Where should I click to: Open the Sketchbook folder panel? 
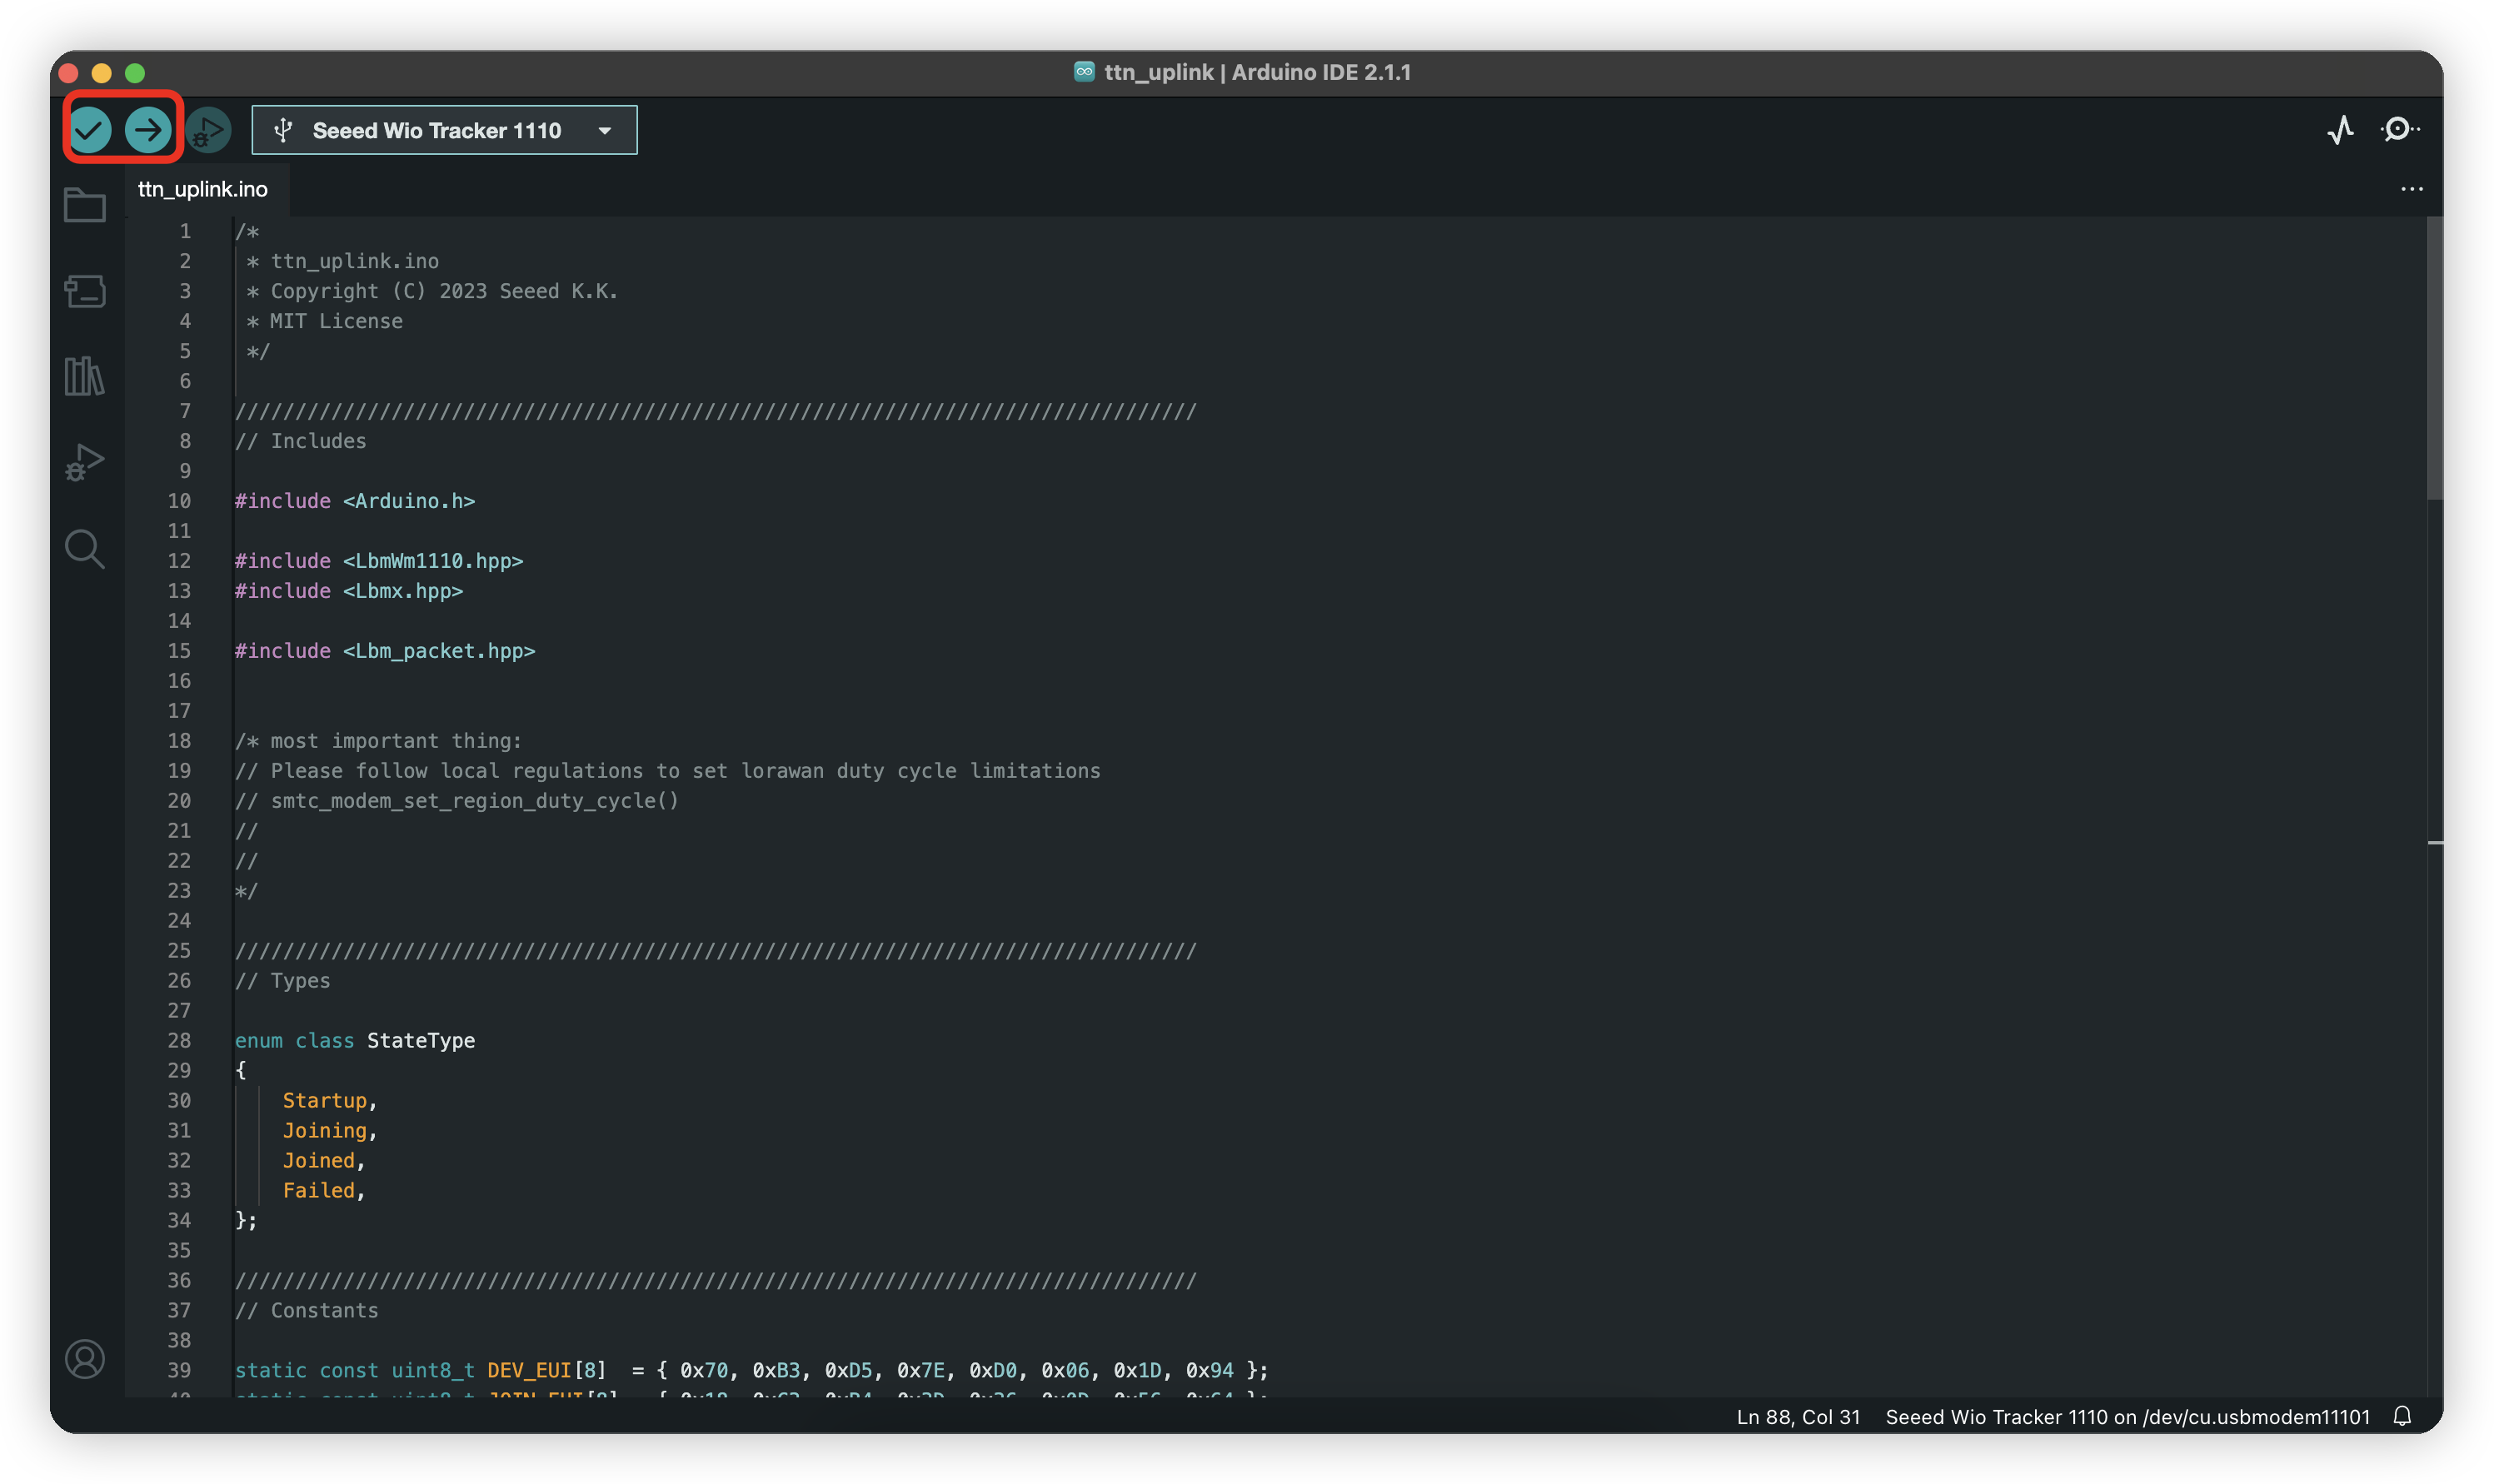point(85,205)
